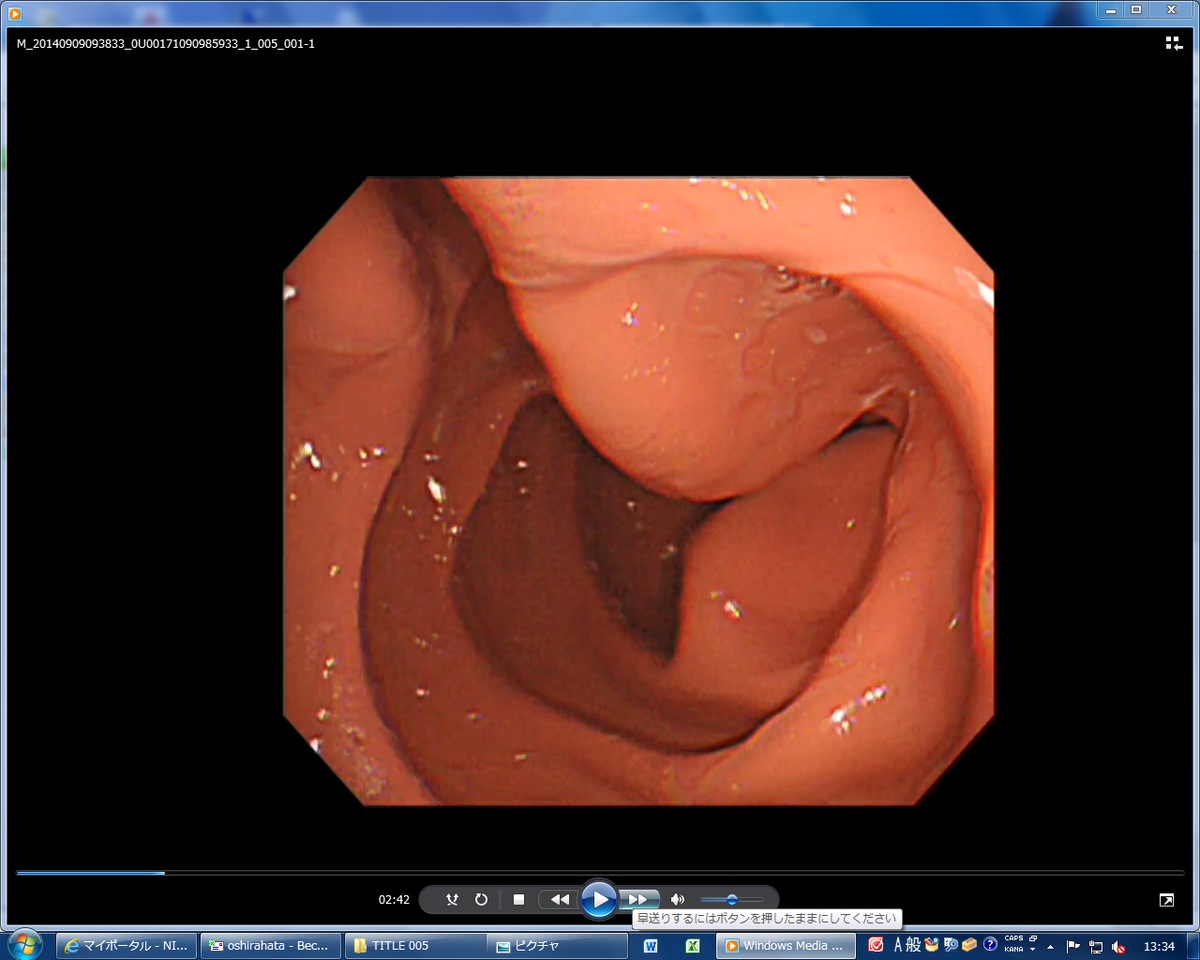Viewport: 1200px width, 960px height.
Task: Click the seek bar to jump ahead
Action: click(600, 873)
